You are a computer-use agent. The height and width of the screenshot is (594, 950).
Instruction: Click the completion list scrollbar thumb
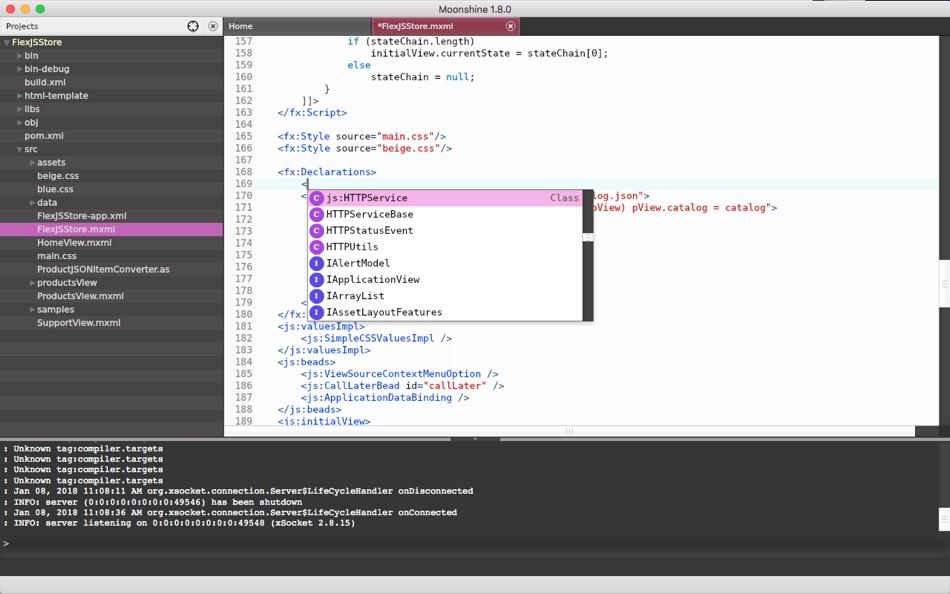[588, 237]
